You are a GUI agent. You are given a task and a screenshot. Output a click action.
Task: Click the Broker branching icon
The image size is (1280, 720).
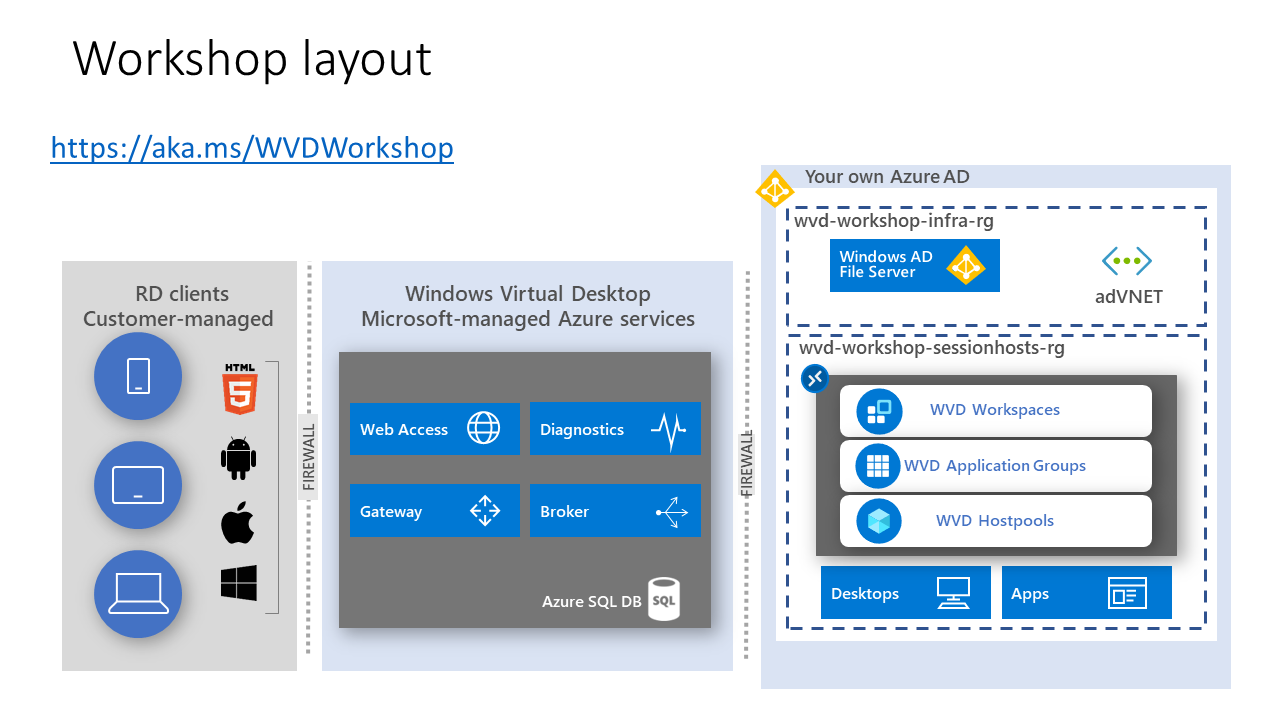coord(670,510)
